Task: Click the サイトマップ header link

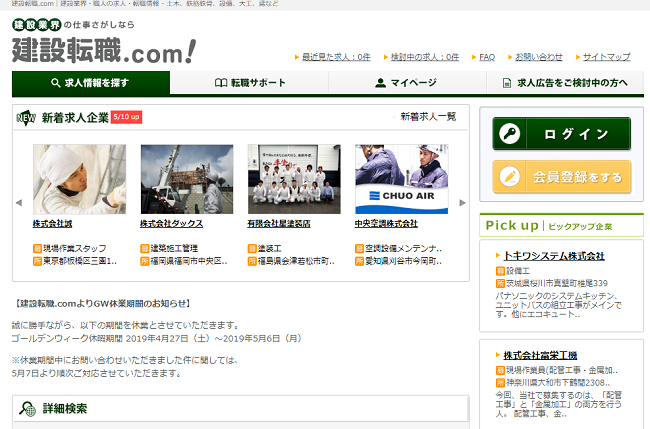Action: [x=606, y=57]
